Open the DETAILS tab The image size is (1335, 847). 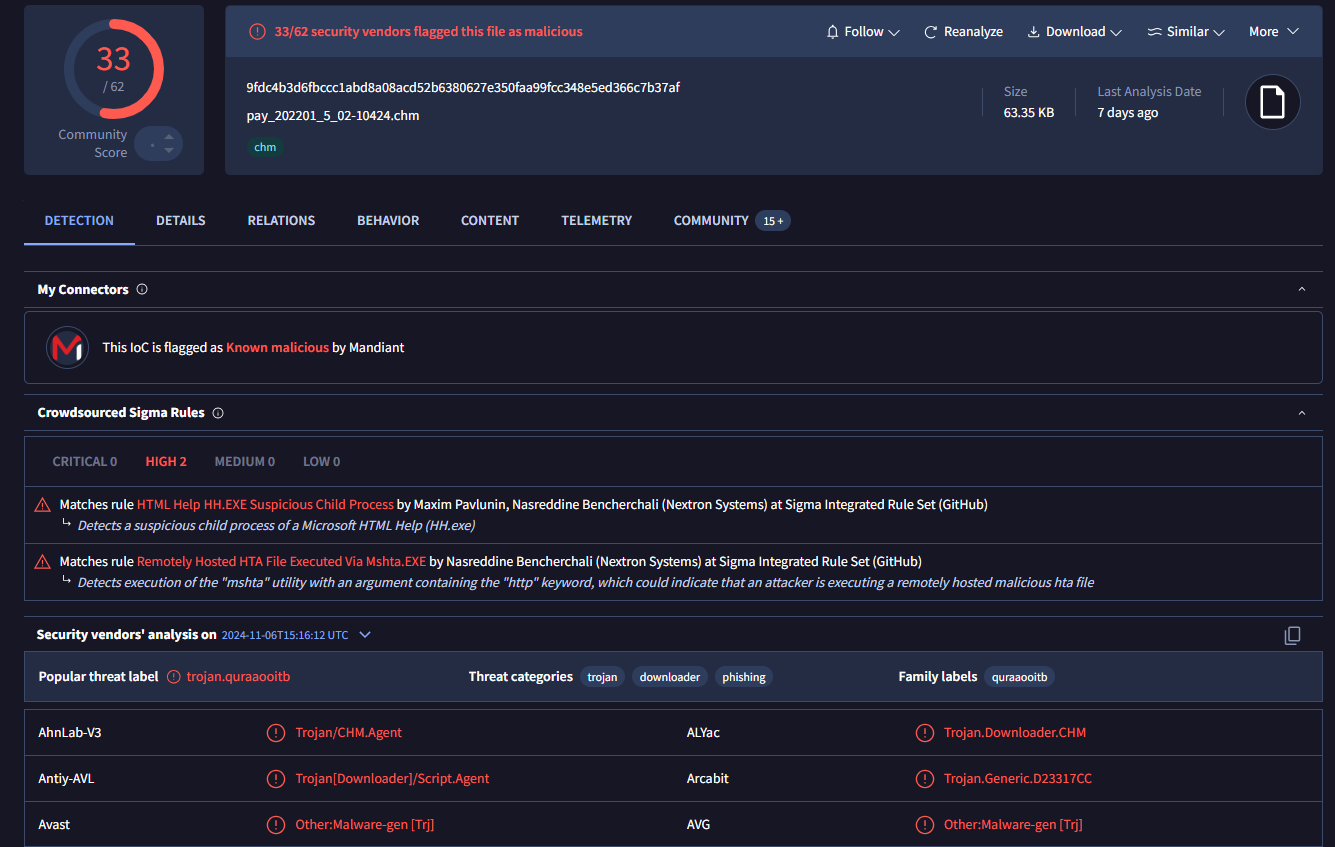pyautogui.click(x=181, y=221)
